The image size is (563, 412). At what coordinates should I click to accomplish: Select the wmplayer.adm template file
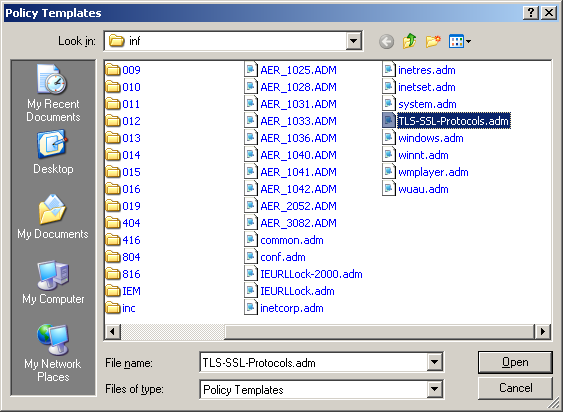(425, 172)
